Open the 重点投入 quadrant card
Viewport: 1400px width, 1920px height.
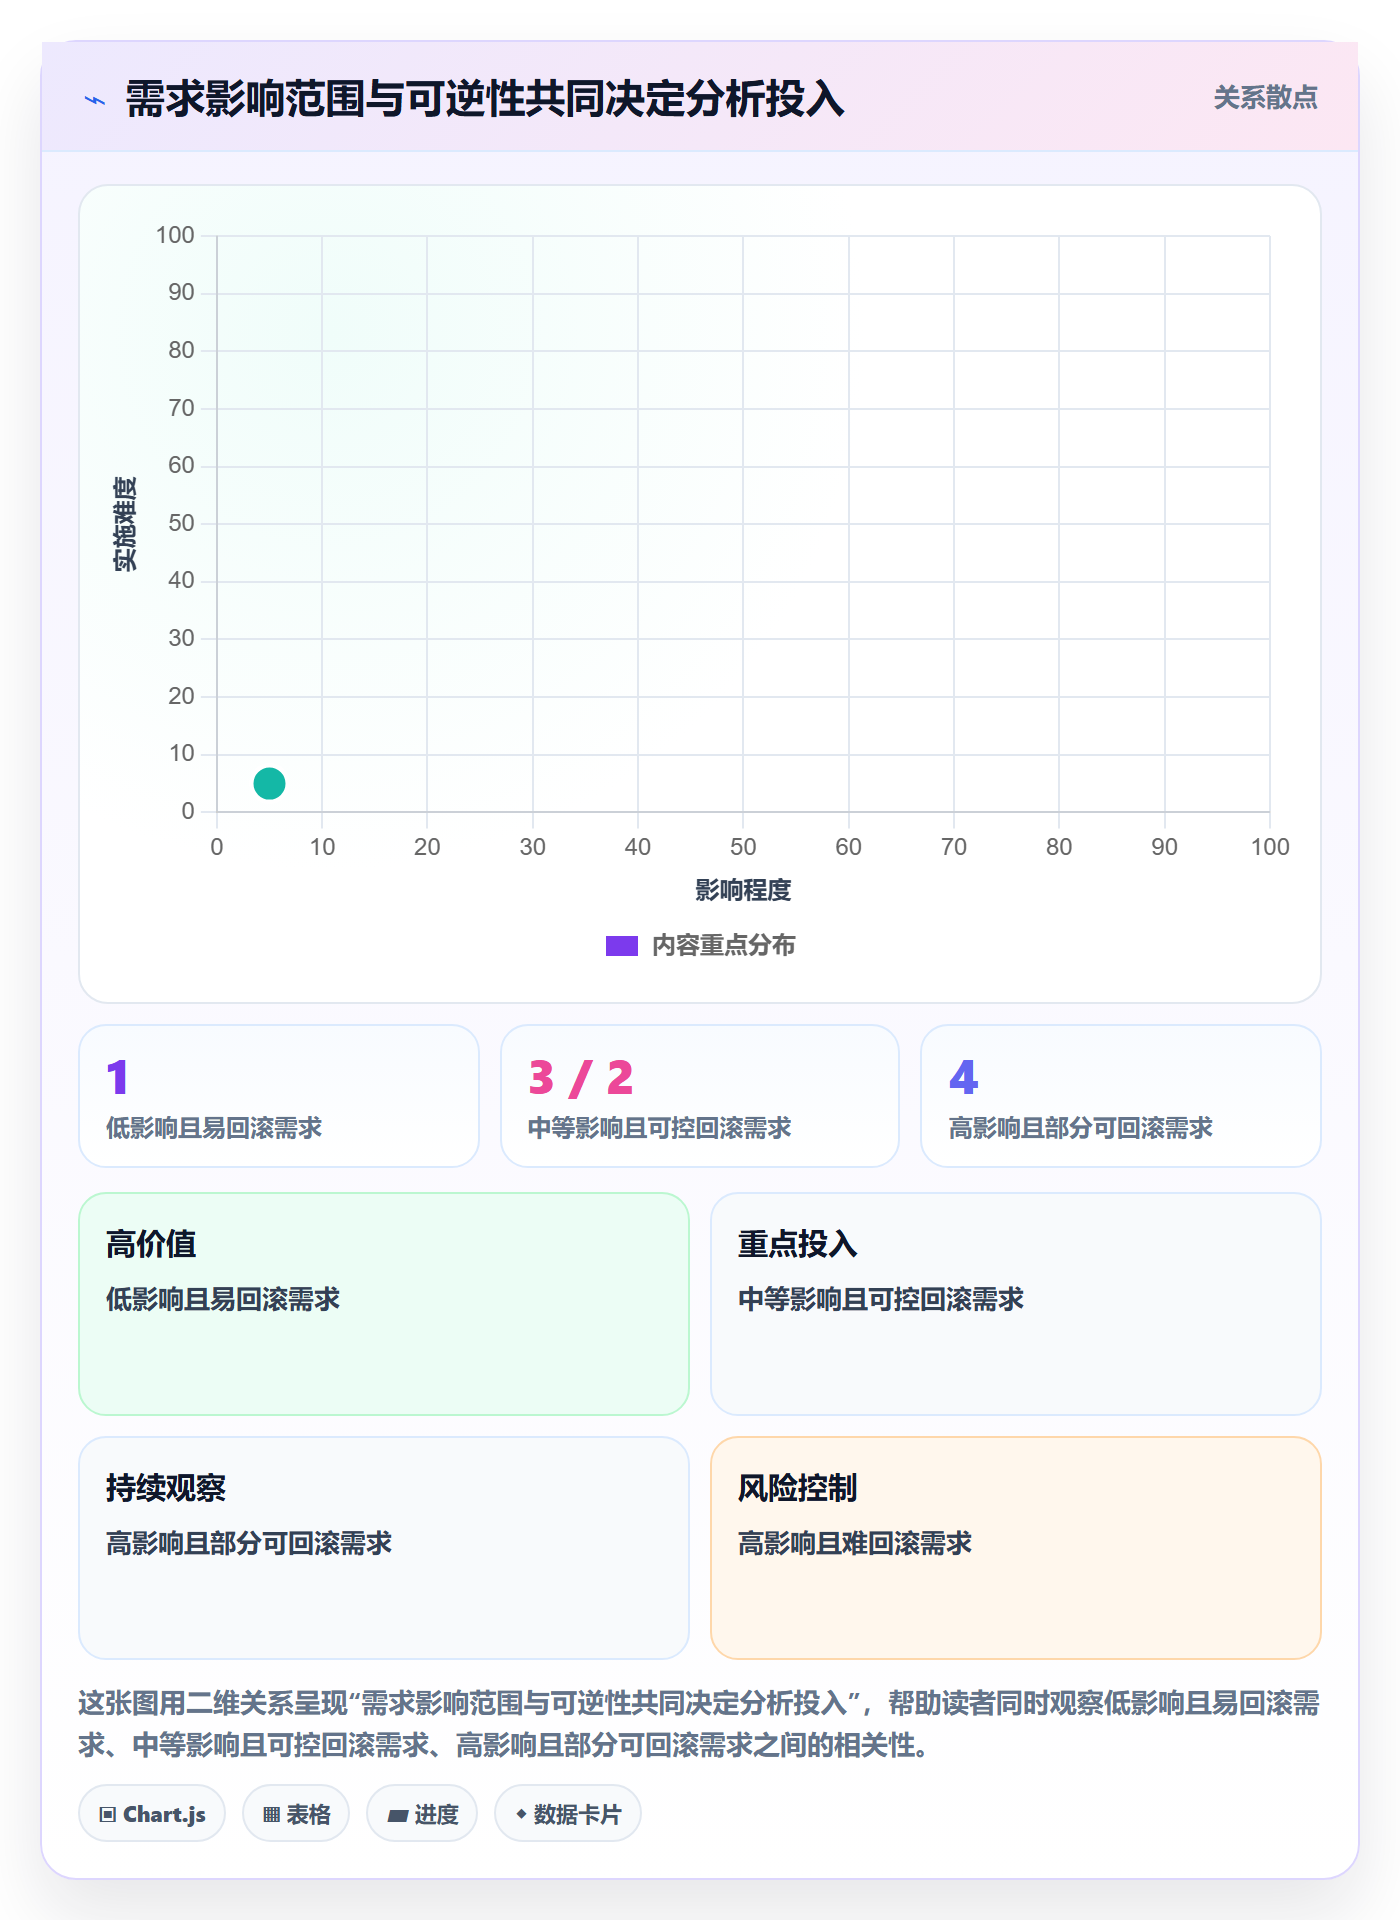coord(1016,1304)
